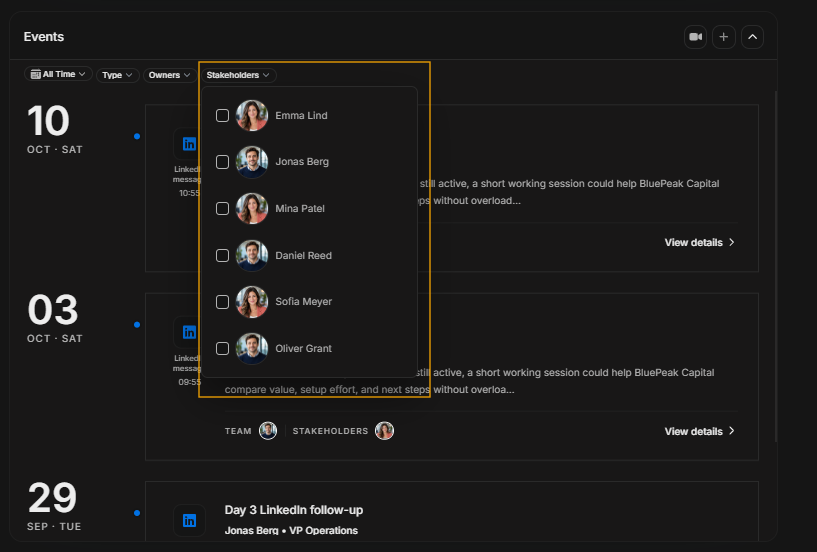
Task: Collapse the Events panel with up chevron
Action: 752,37
